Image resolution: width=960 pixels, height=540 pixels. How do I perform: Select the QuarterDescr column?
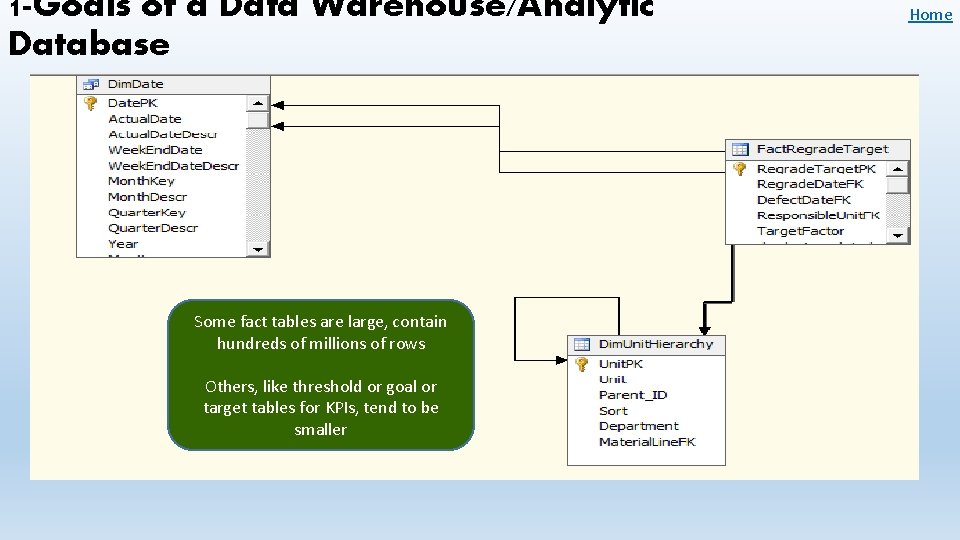pyautogui.click(x=152, y=228)
